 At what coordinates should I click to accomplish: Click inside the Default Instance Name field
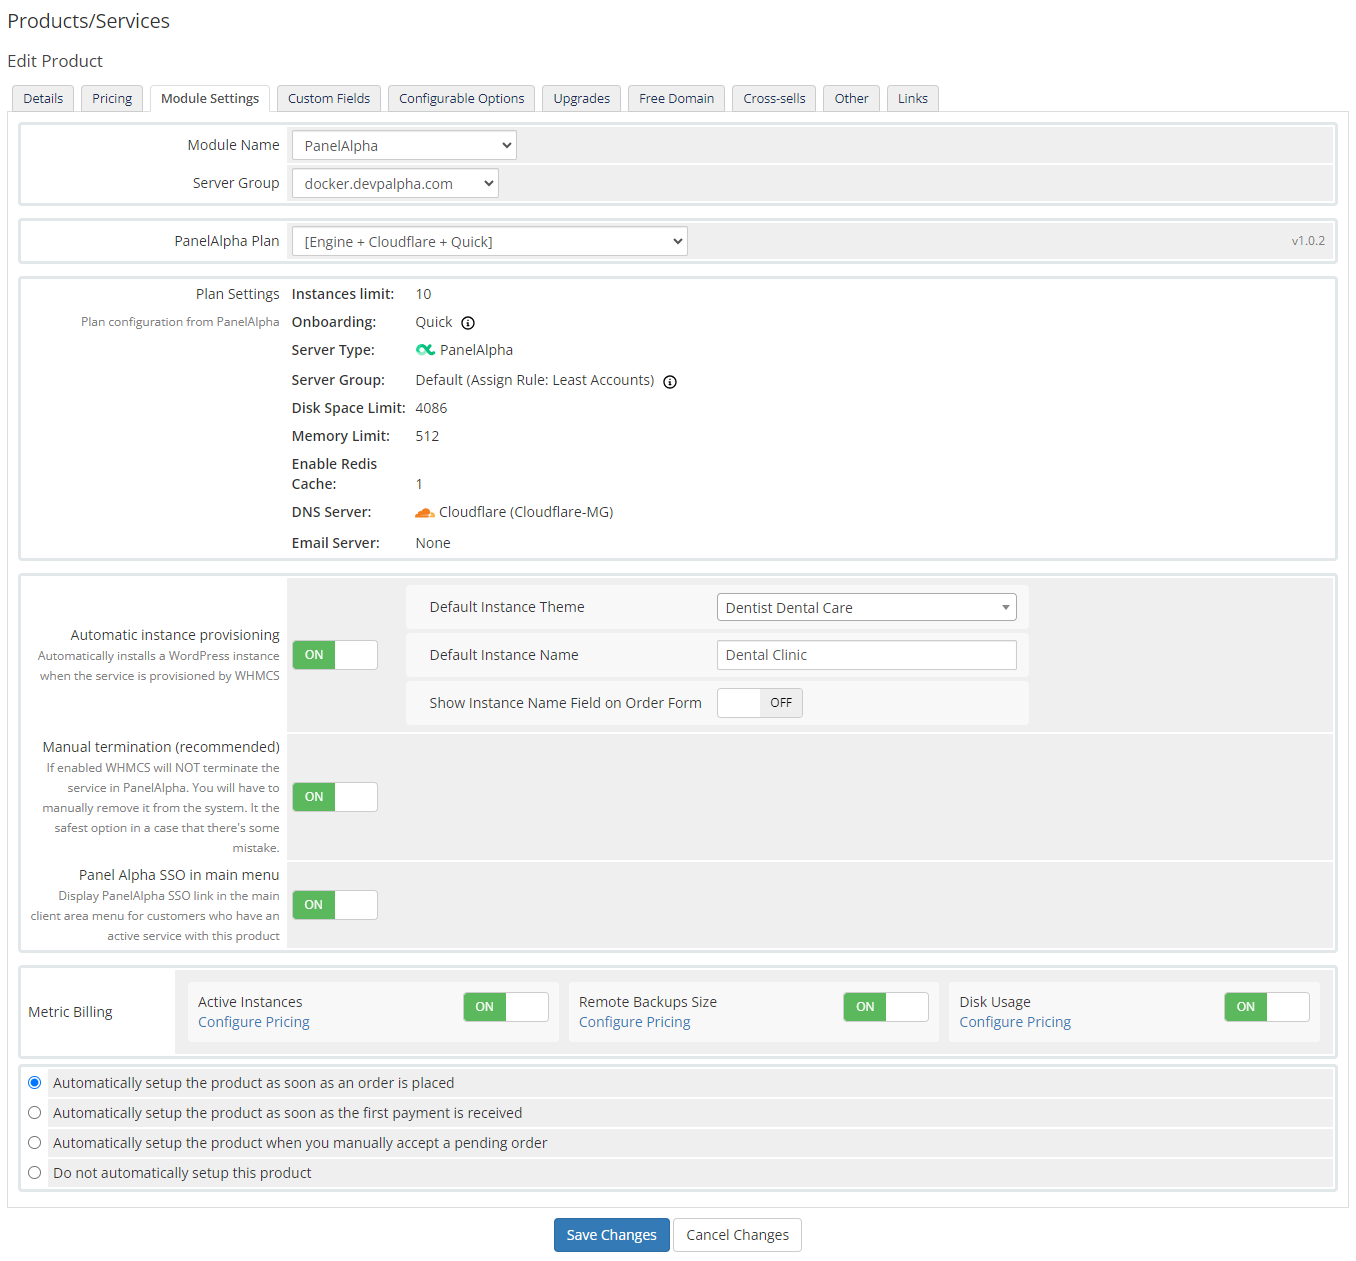[865, 654]
